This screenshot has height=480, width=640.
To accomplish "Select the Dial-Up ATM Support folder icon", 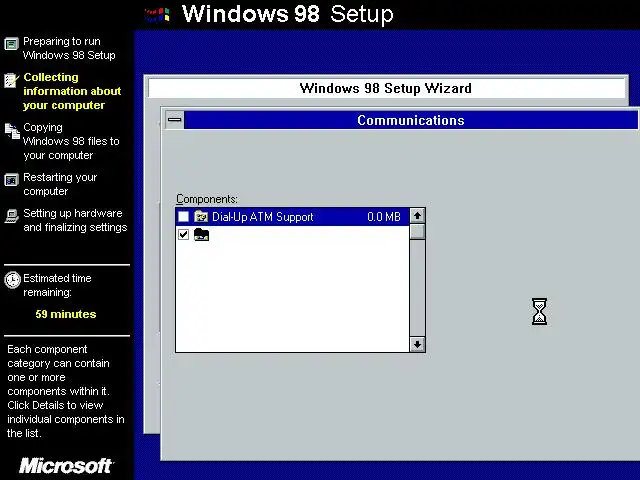I will point(201,216).
